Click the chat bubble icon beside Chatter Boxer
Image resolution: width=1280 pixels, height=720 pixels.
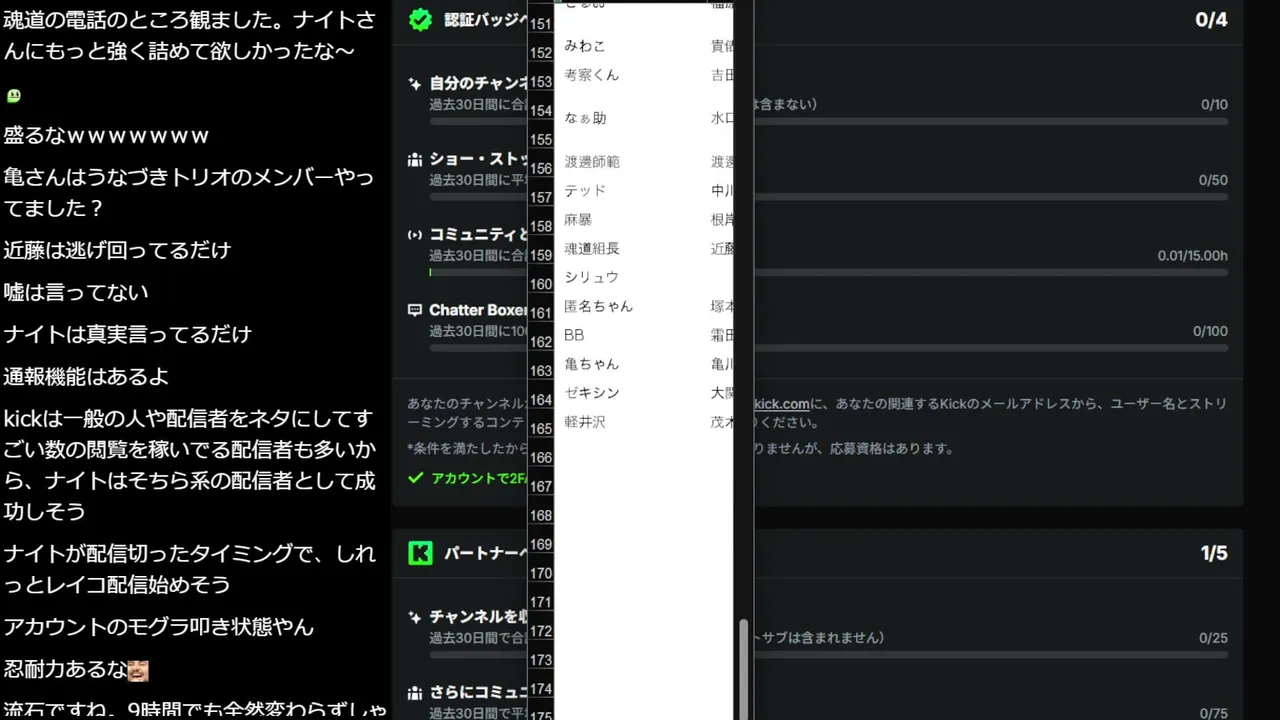click(415, 310)
